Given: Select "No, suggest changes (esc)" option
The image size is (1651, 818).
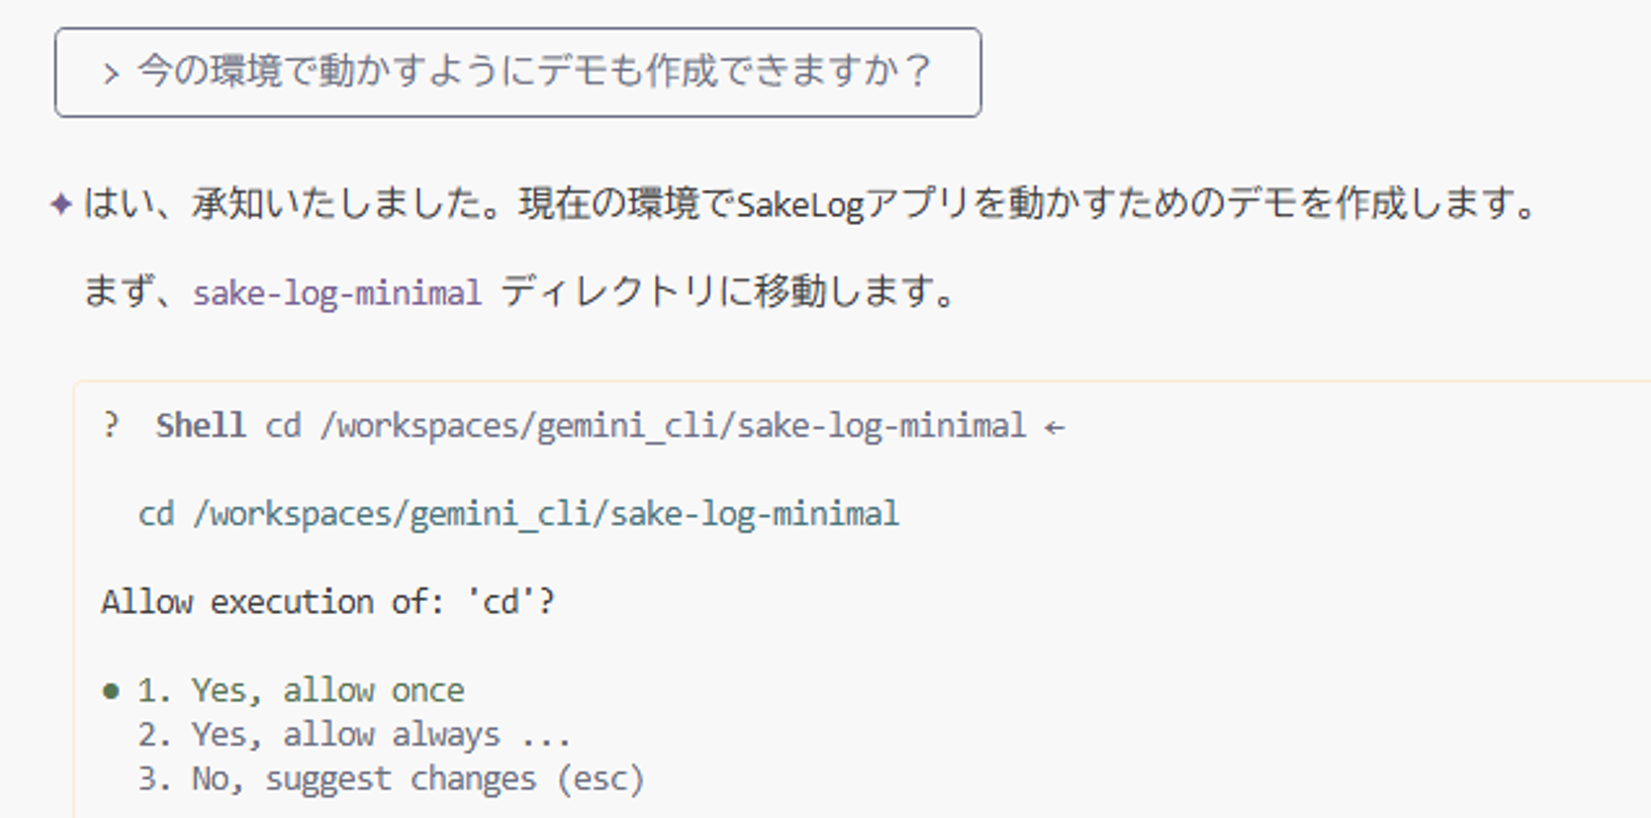Looking at the screenshot, I should [x=391, y=779].
